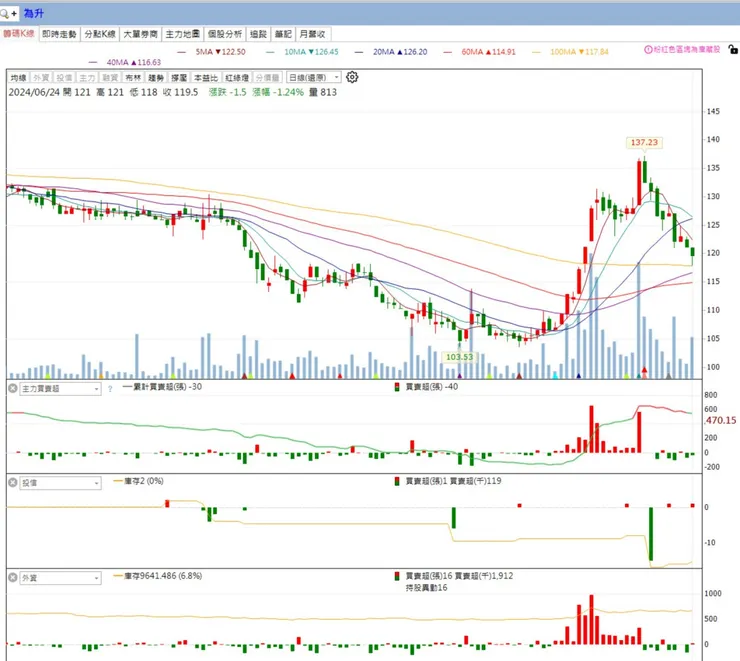Click the 5MA ▼122.50 legend value
Image resolution: width=740 pixels, height=661 pixels.
click(220, 52)
